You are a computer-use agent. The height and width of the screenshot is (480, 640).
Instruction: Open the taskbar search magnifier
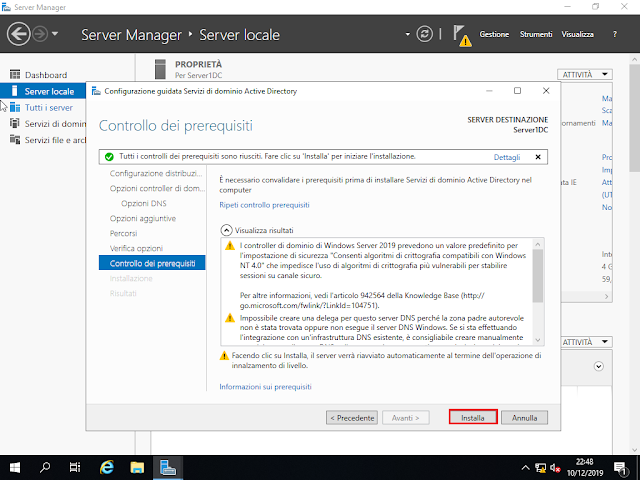(45, 467)
